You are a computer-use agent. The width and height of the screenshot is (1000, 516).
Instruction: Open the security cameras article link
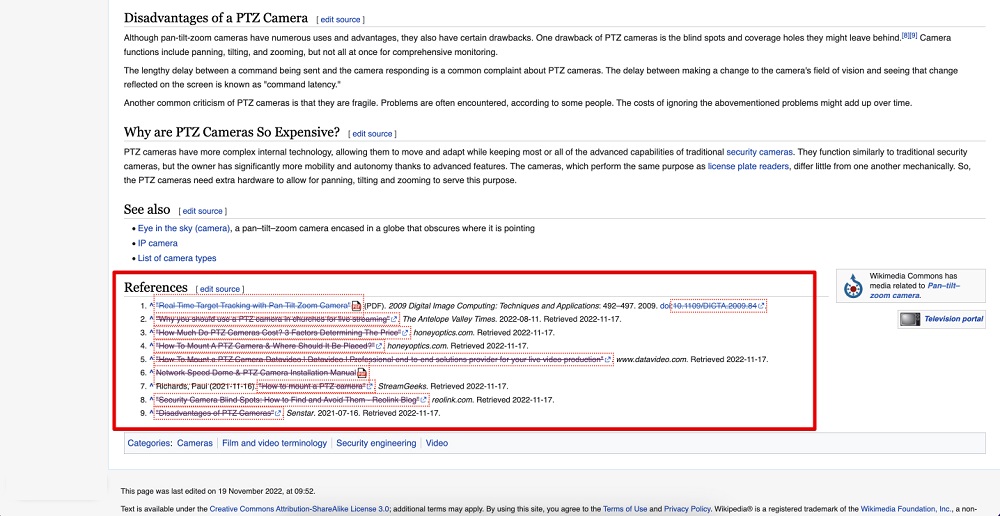click(x=760, y=152)
